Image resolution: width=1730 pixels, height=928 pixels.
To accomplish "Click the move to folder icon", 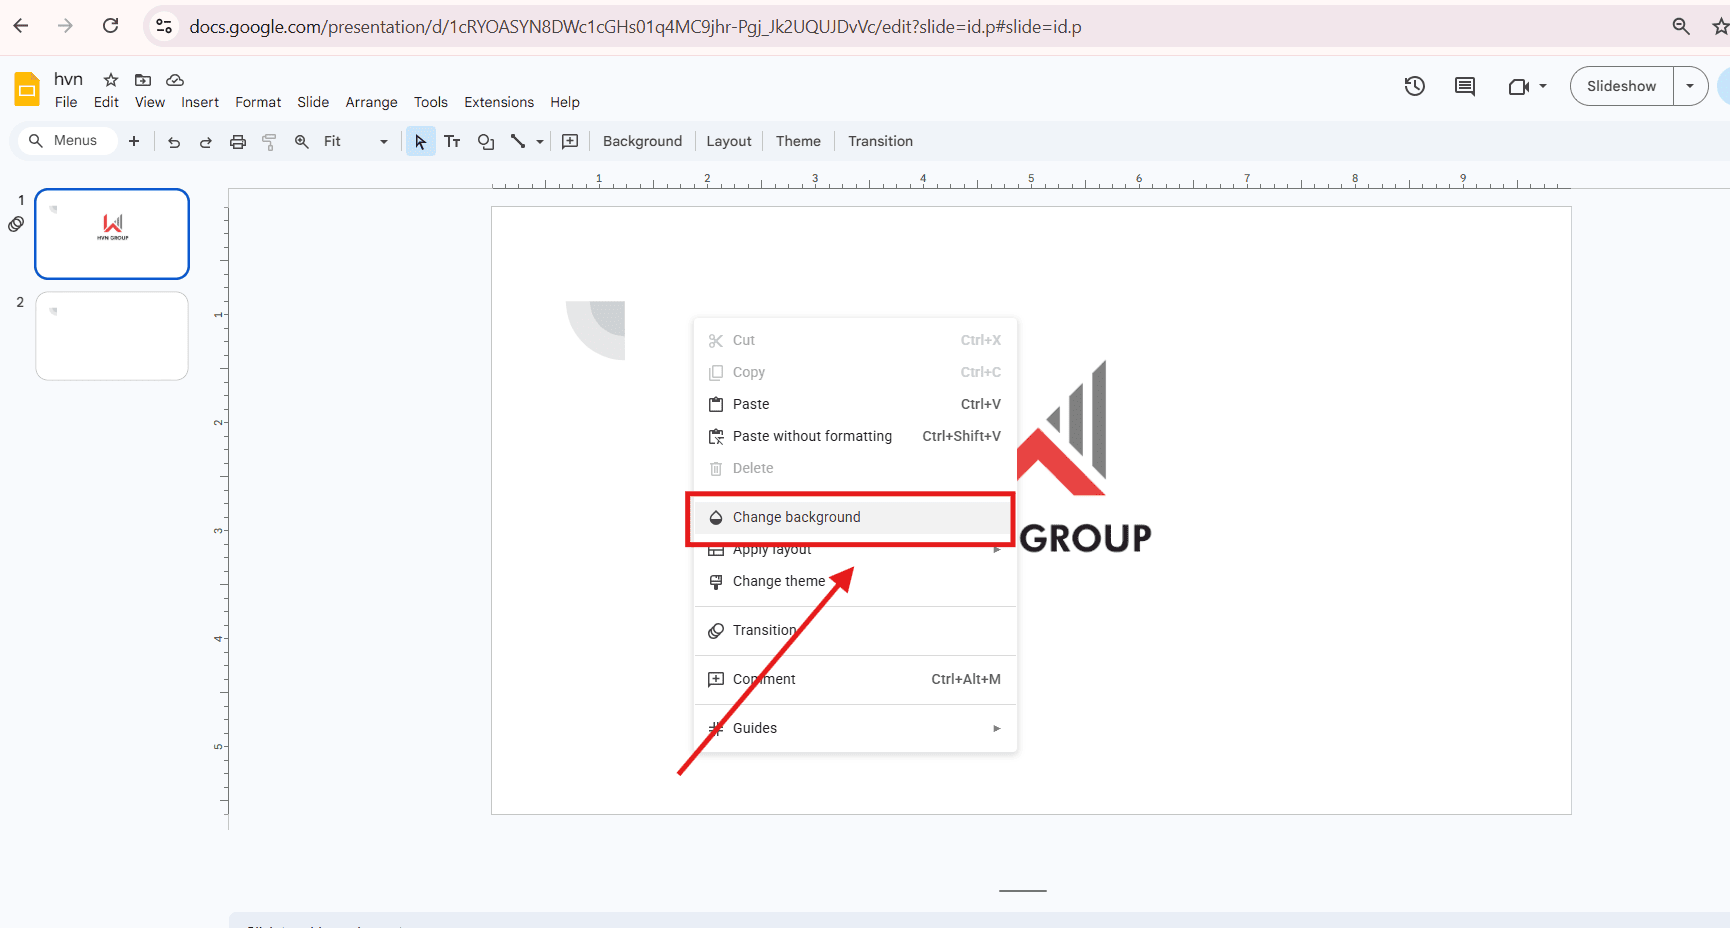I will (x=143, y=80).
